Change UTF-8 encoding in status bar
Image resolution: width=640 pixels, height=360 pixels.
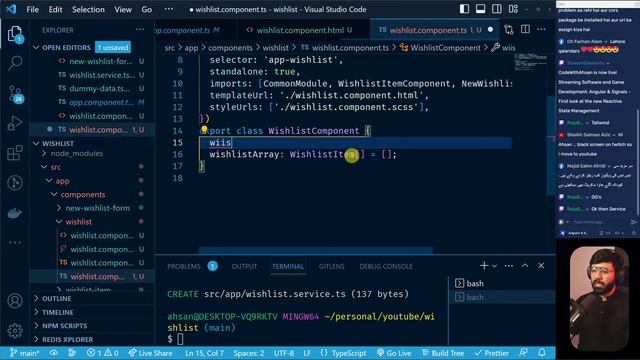284,353
